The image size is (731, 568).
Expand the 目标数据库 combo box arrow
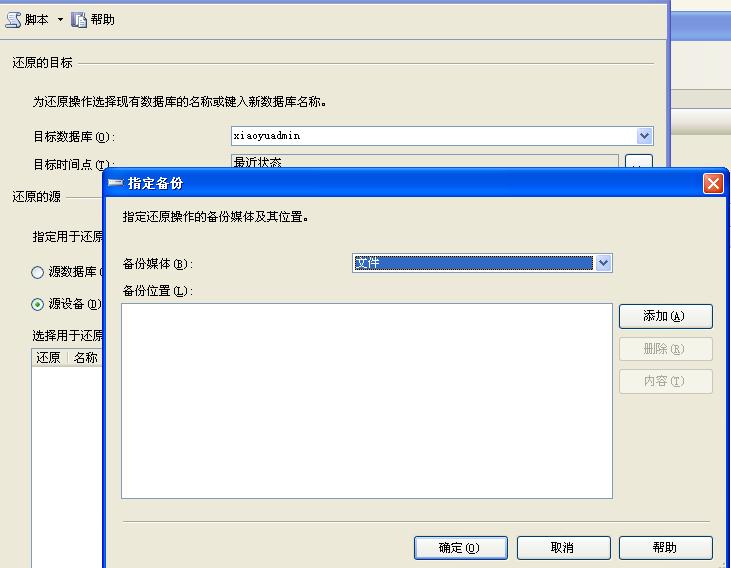point(644,136)
